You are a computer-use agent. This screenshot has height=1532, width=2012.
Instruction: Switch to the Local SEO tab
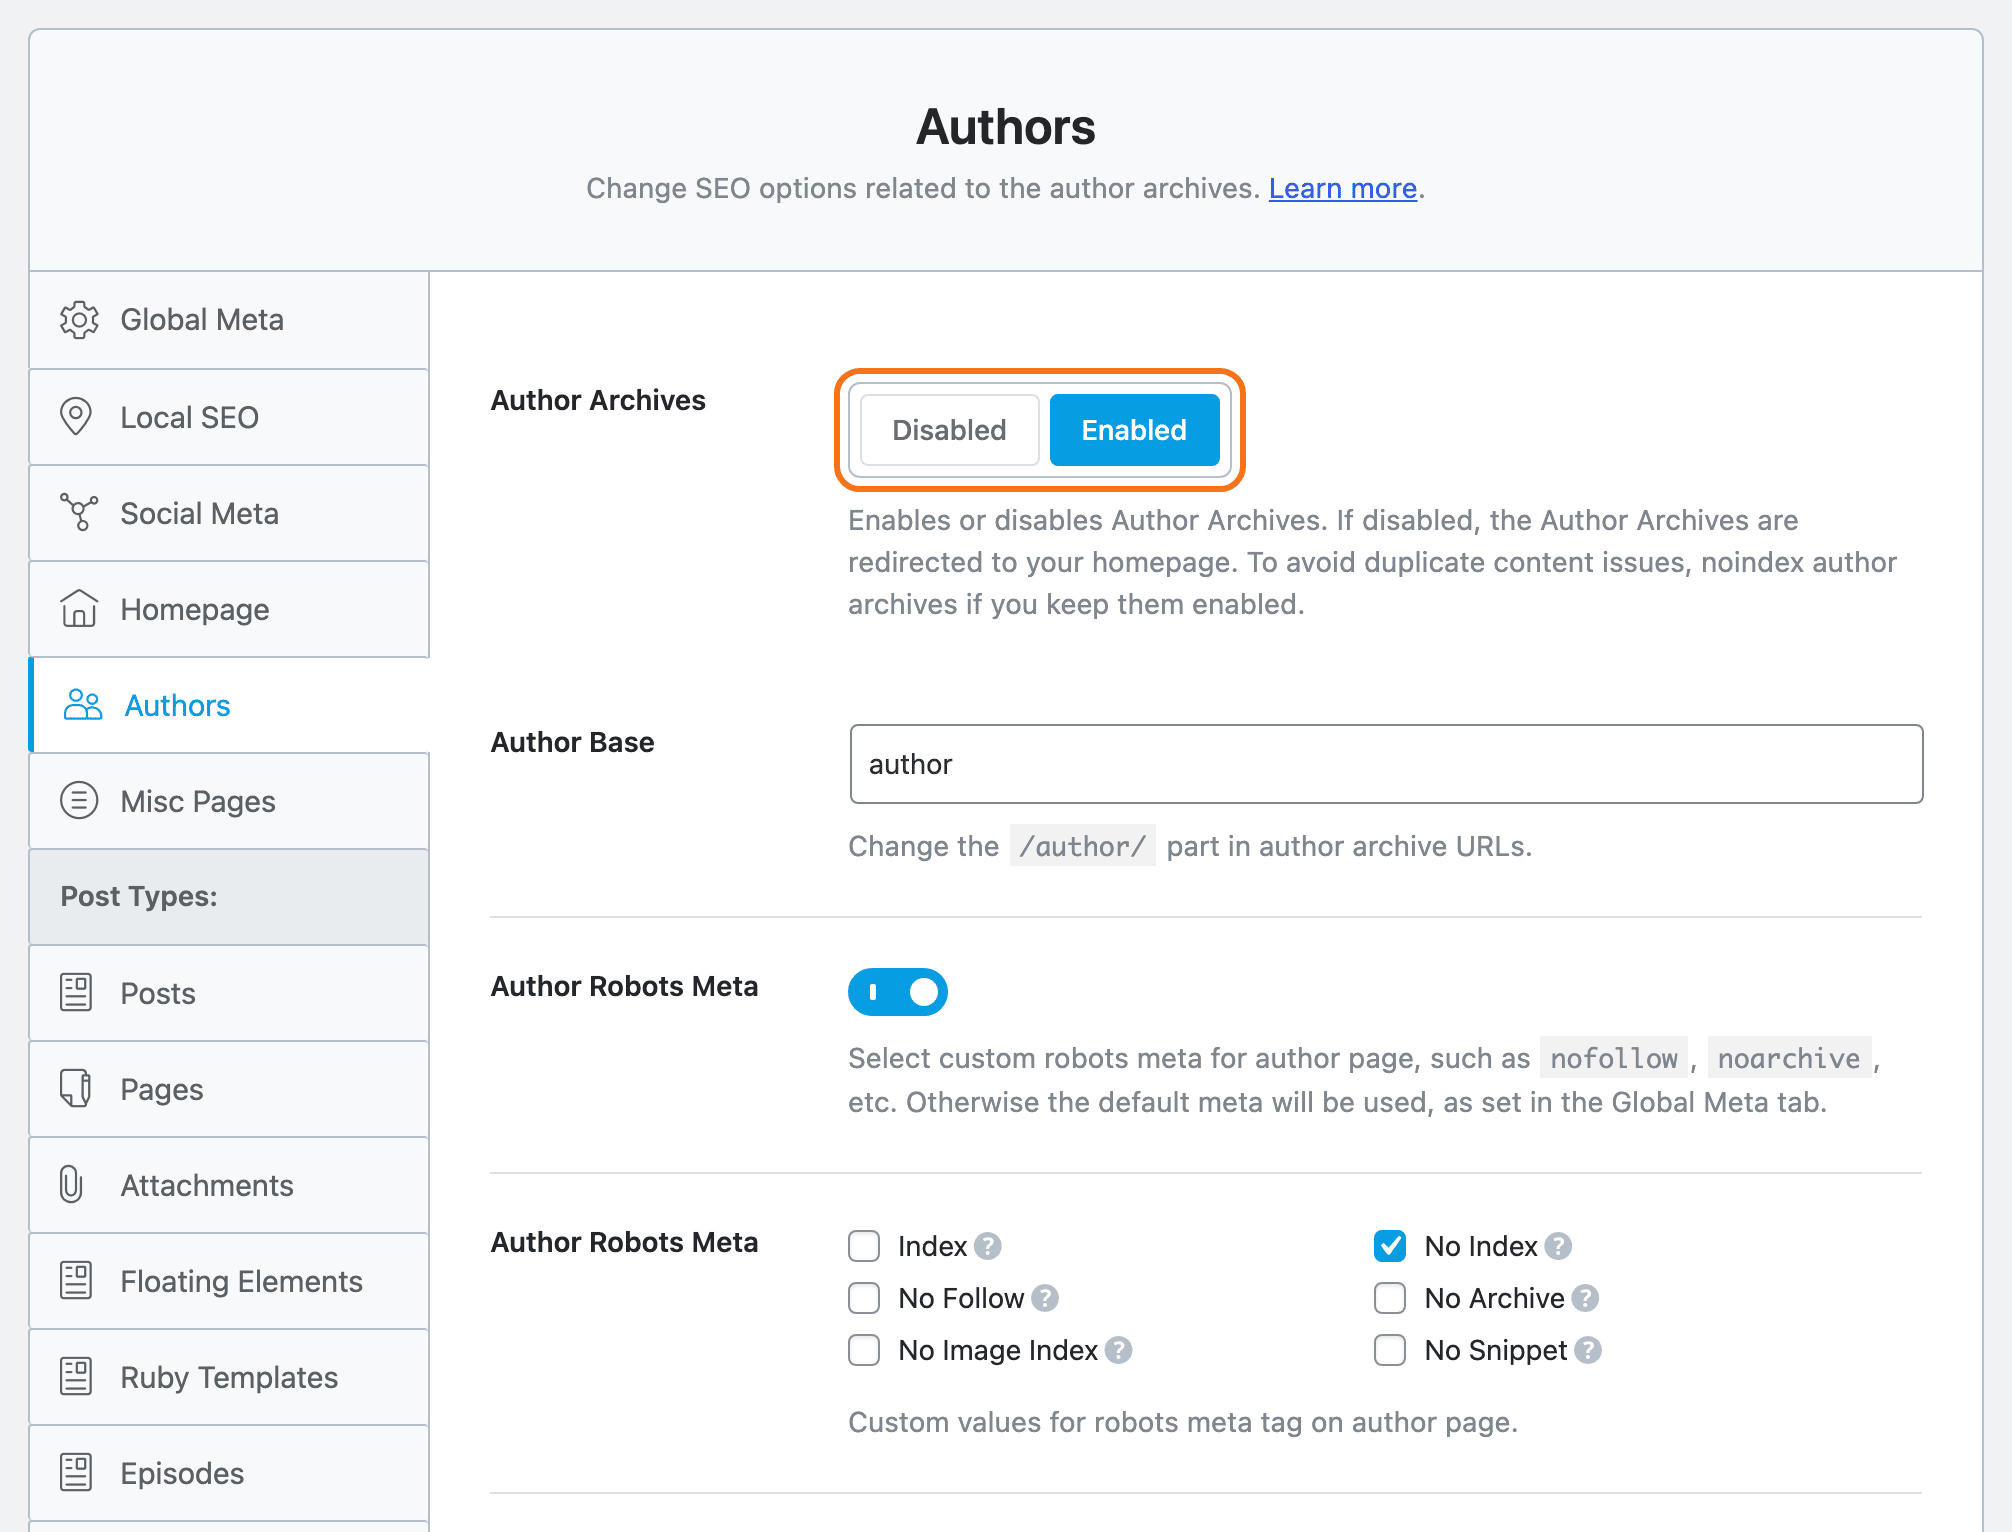point(229,416)
